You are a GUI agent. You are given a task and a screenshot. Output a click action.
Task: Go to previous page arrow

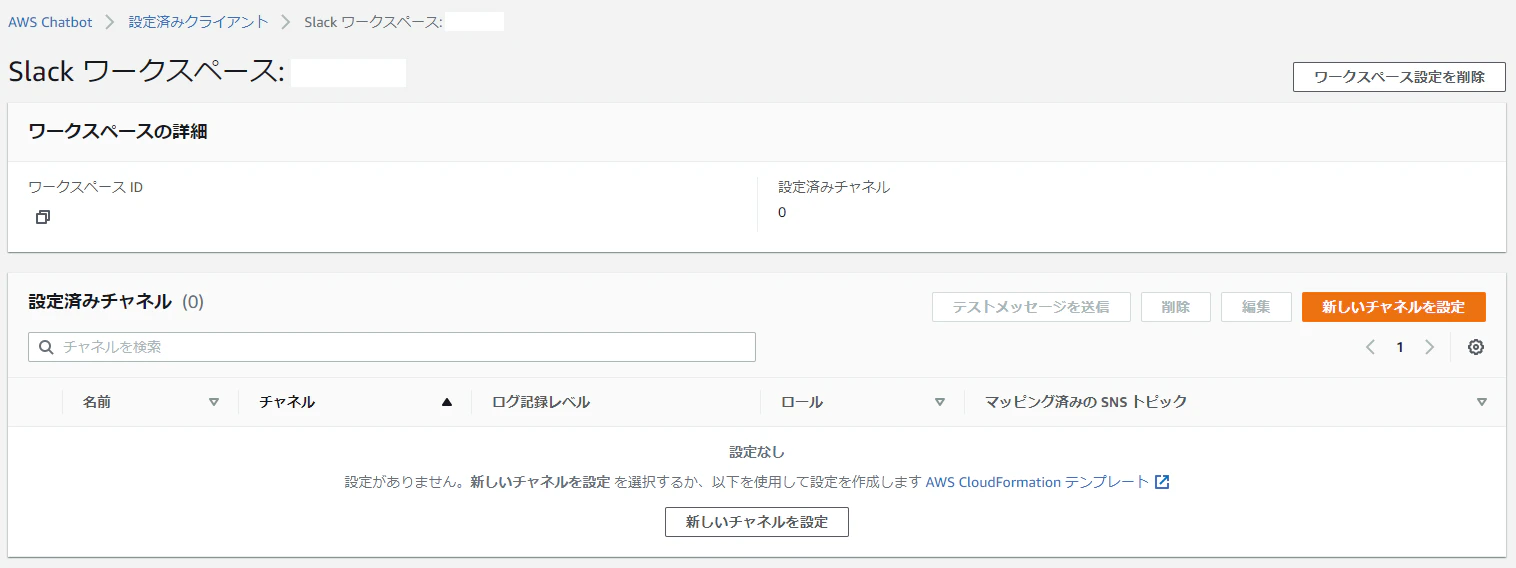pos(1370,347)
